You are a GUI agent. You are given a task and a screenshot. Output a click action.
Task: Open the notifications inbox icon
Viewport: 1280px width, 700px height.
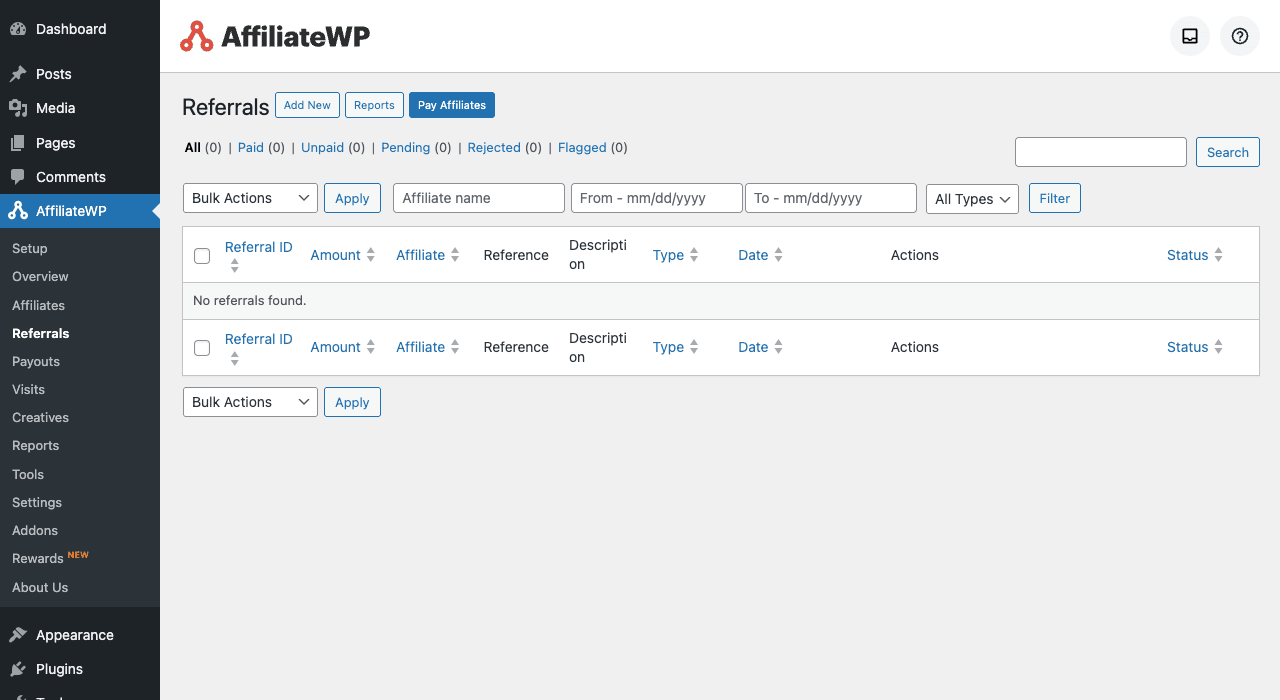click(1190, 36)
